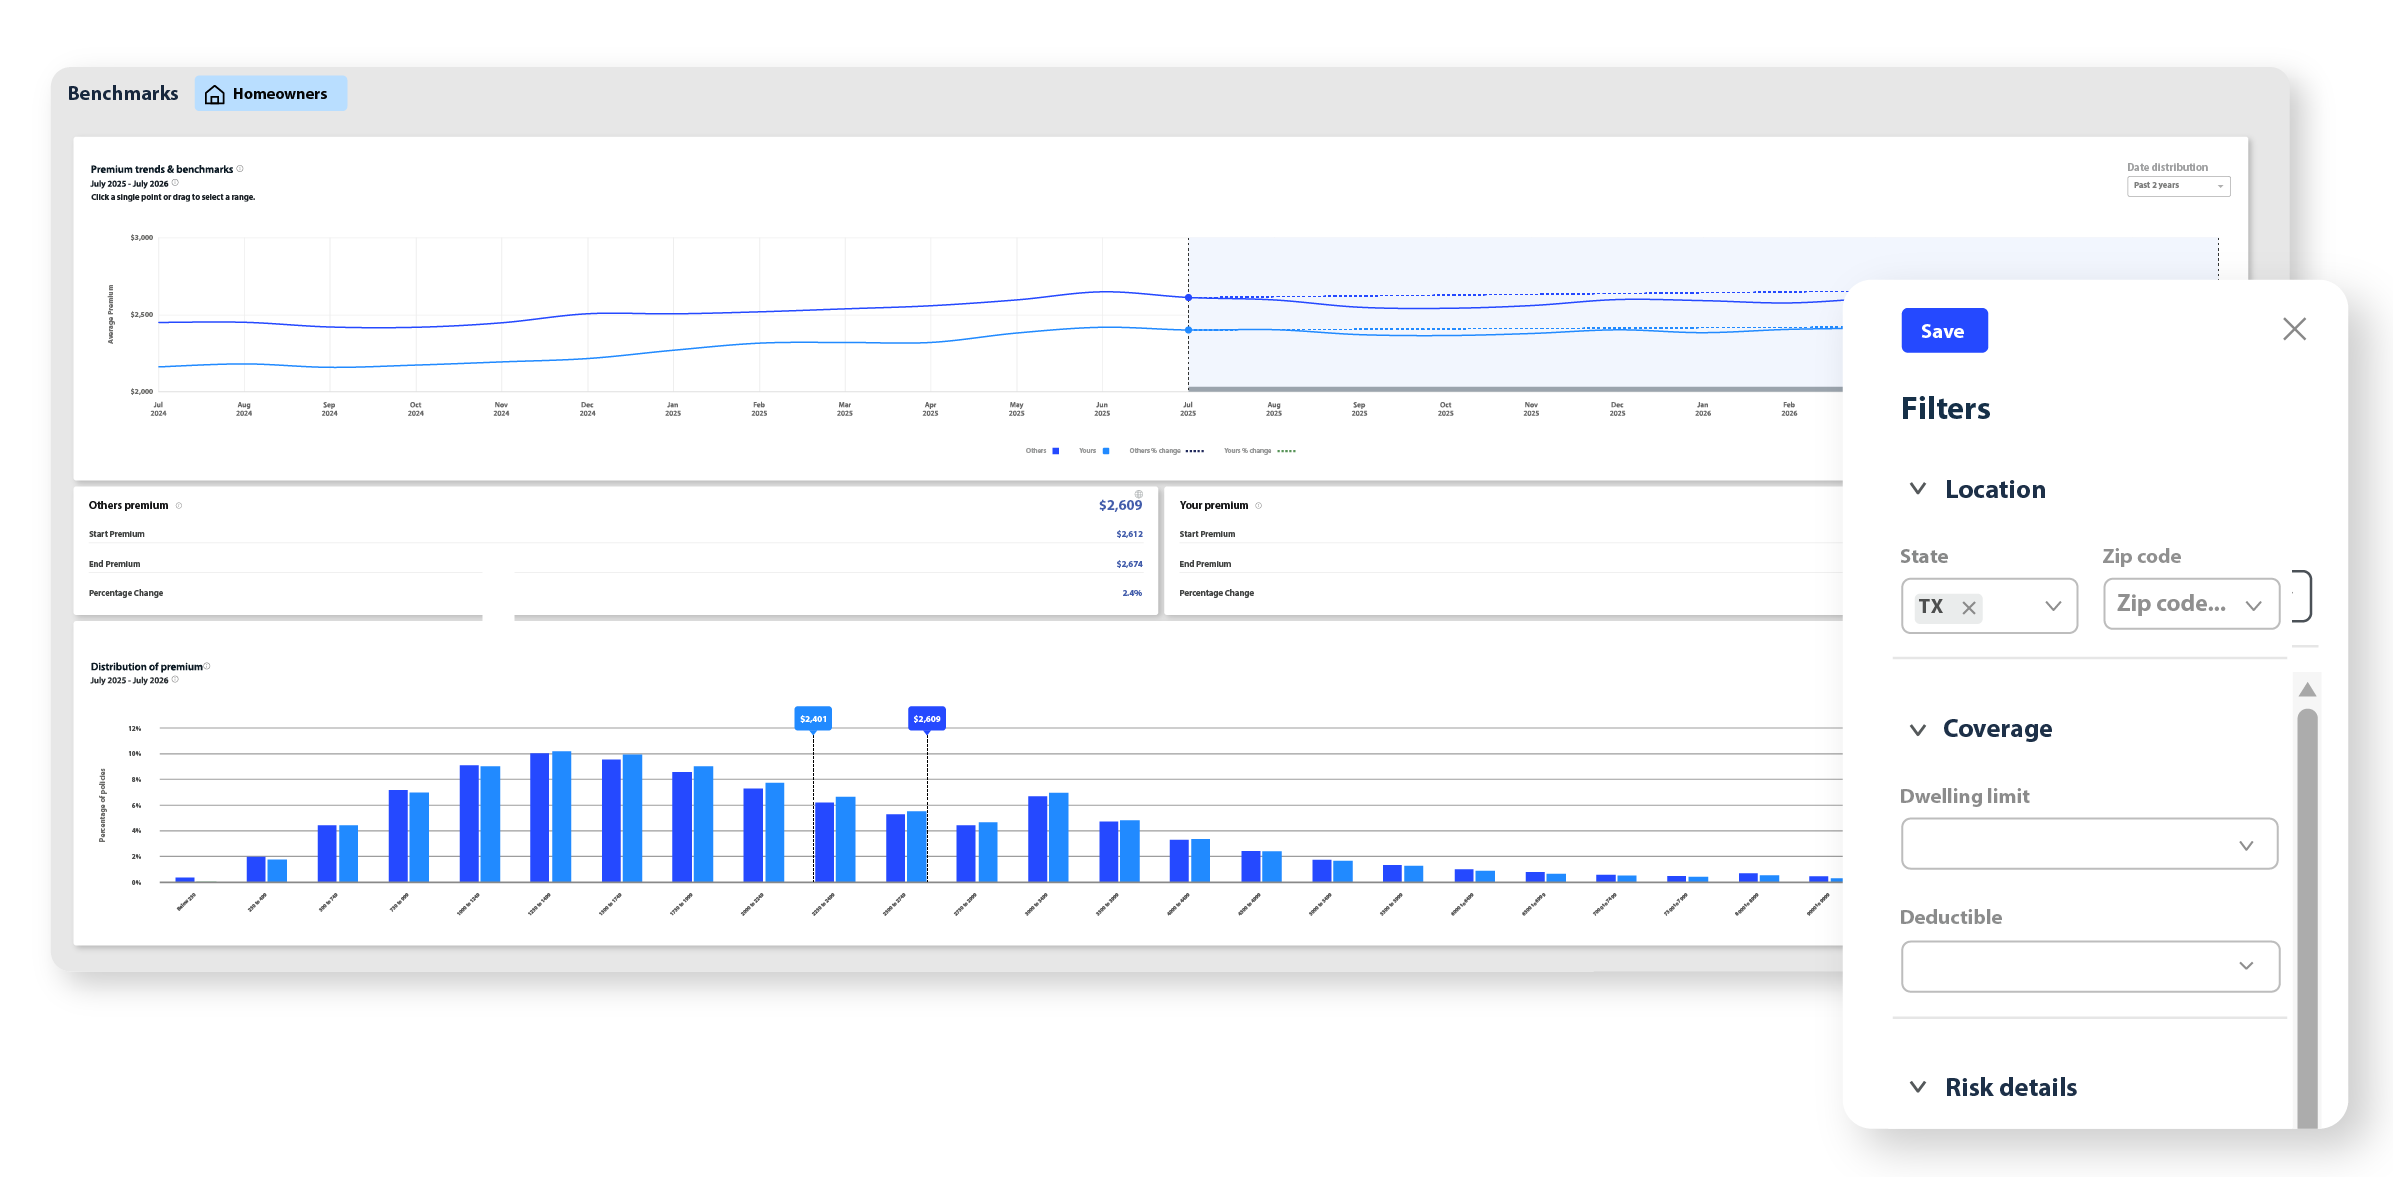
Task: Toggle Others % change legend entry
Action: click(x=1167, y=451)
